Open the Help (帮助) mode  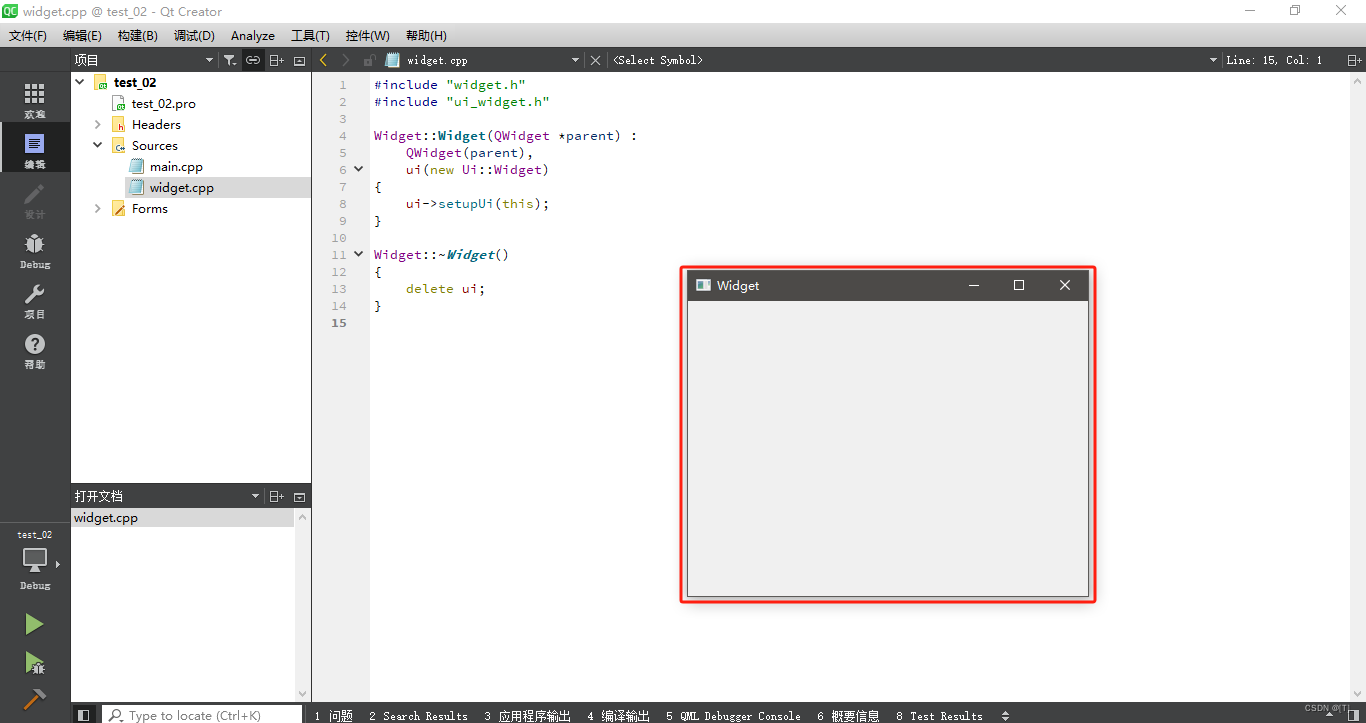click(35, 349)
